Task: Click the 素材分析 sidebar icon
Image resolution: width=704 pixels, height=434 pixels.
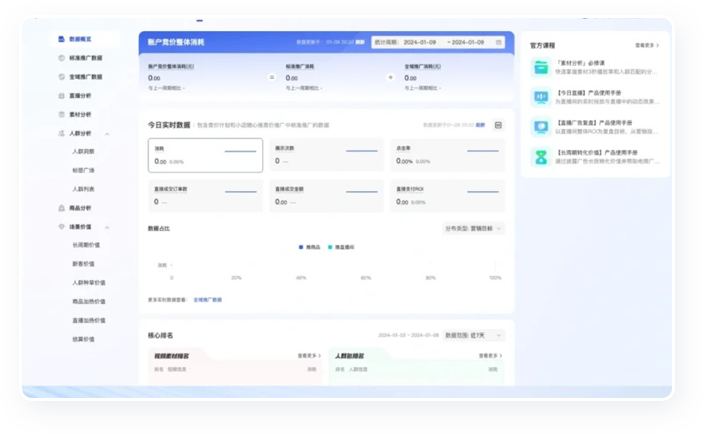Action: coord(61,114)
